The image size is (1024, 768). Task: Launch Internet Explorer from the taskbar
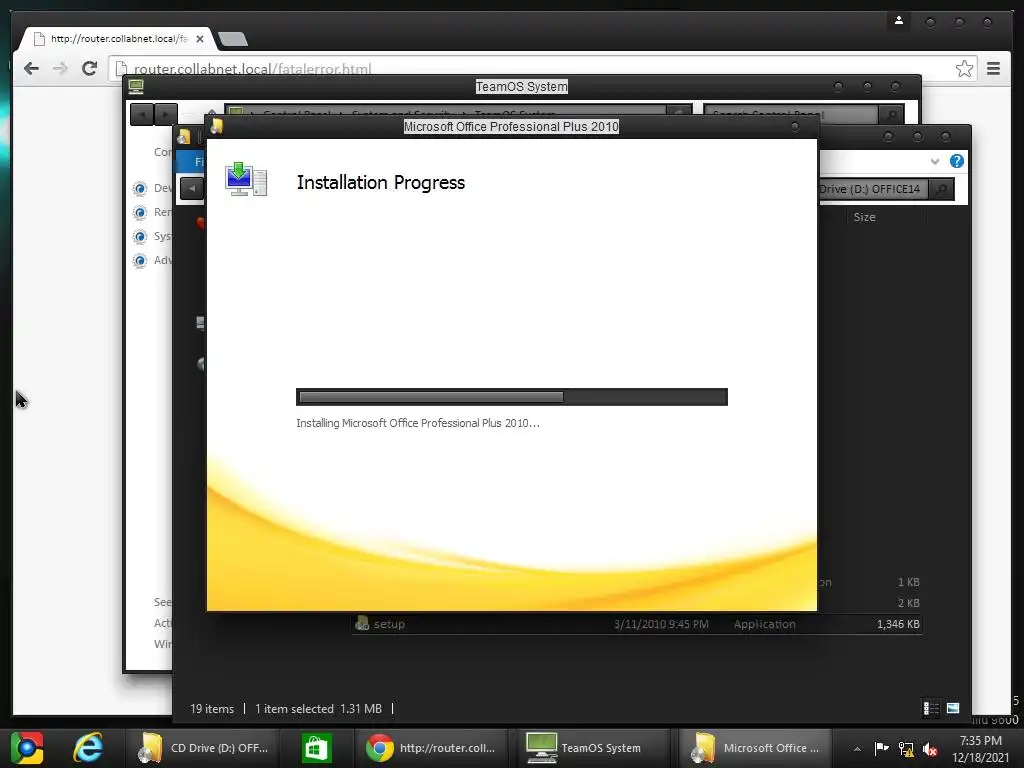click(88, 748)
